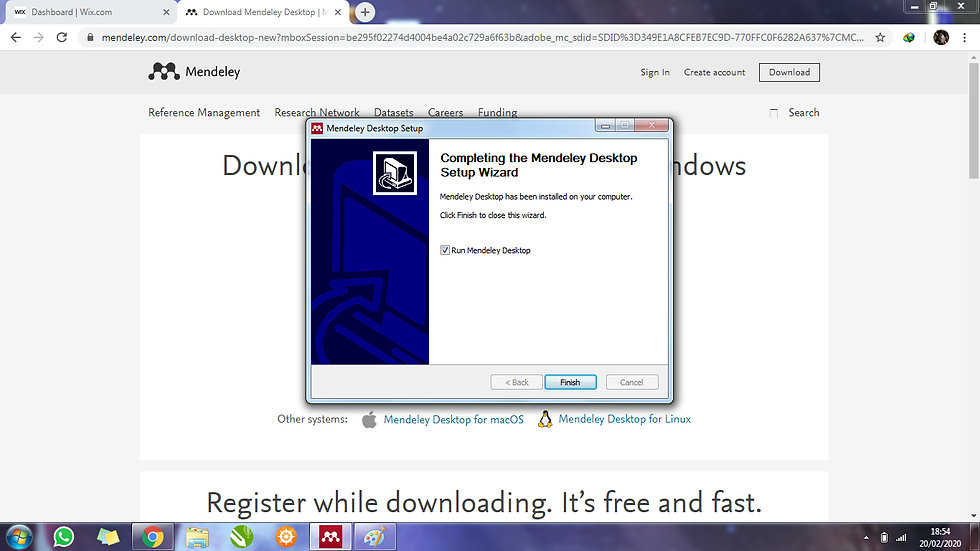Click the Search field on Mendeley page
The height and width of the screenshot is (551, 980).
point(803,112)
